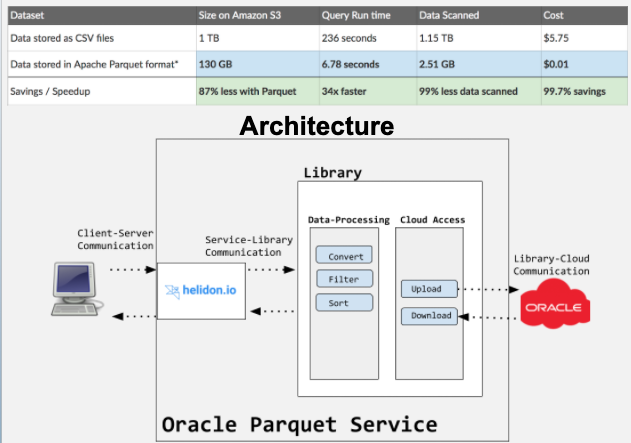Click the dotted arrow from Library back to helidon
The height and width of the screenshot is (443, 631).
click(272, 311)
